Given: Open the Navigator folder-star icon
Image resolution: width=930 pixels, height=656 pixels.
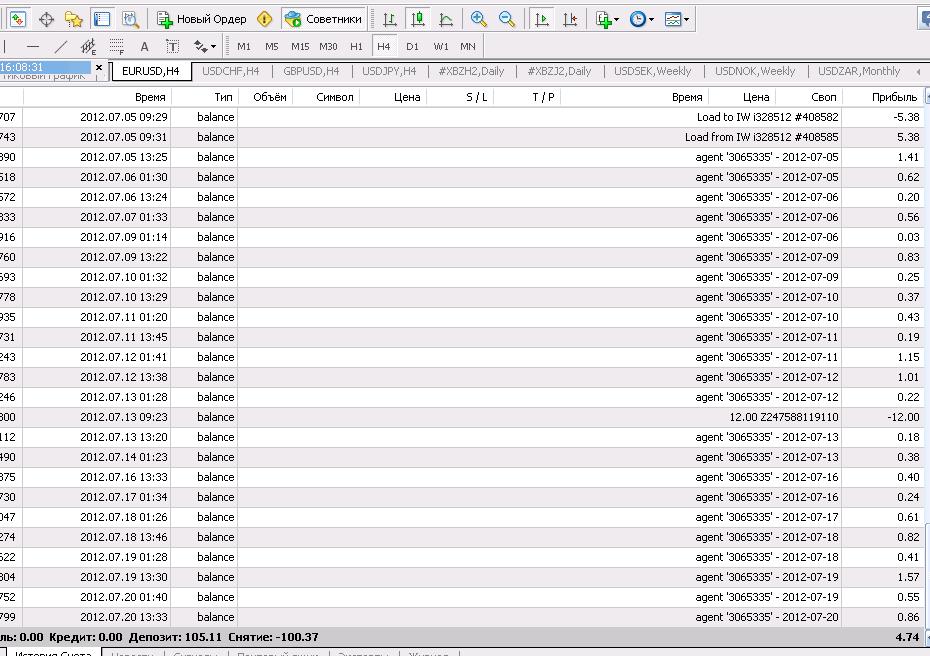Looking at the screenshot, I should tap(74, 19).
